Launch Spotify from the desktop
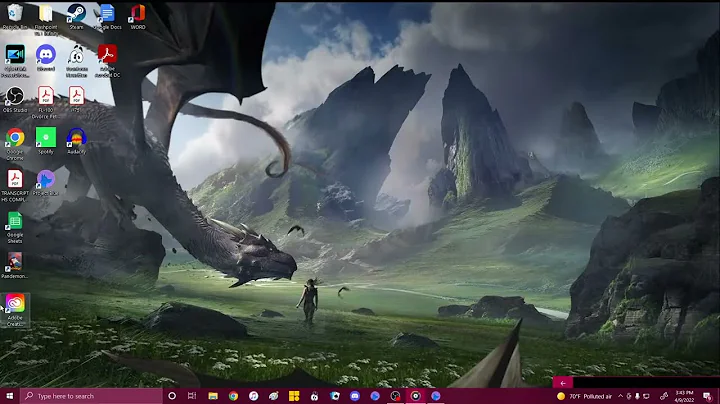 tap(45, 141)
